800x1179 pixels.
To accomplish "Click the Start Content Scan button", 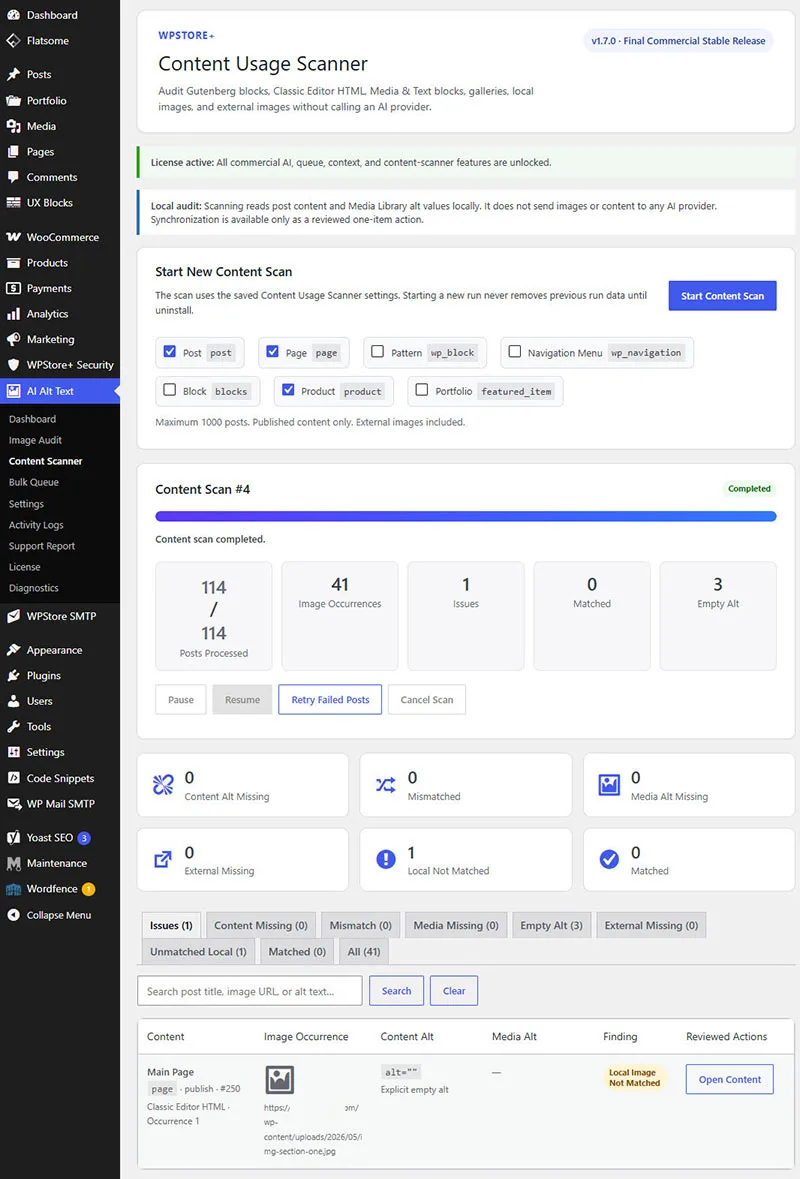I will click(722, 296).
